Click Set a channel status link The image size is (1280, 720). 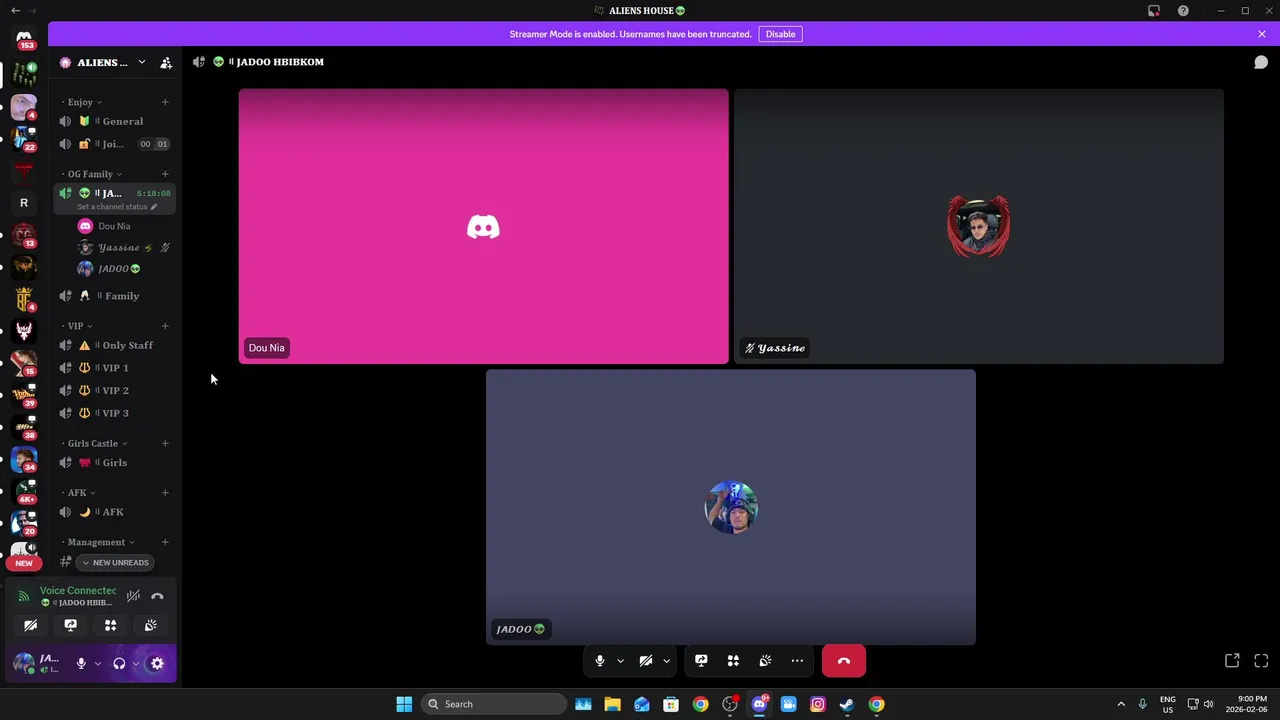click(x=117, y=207)
